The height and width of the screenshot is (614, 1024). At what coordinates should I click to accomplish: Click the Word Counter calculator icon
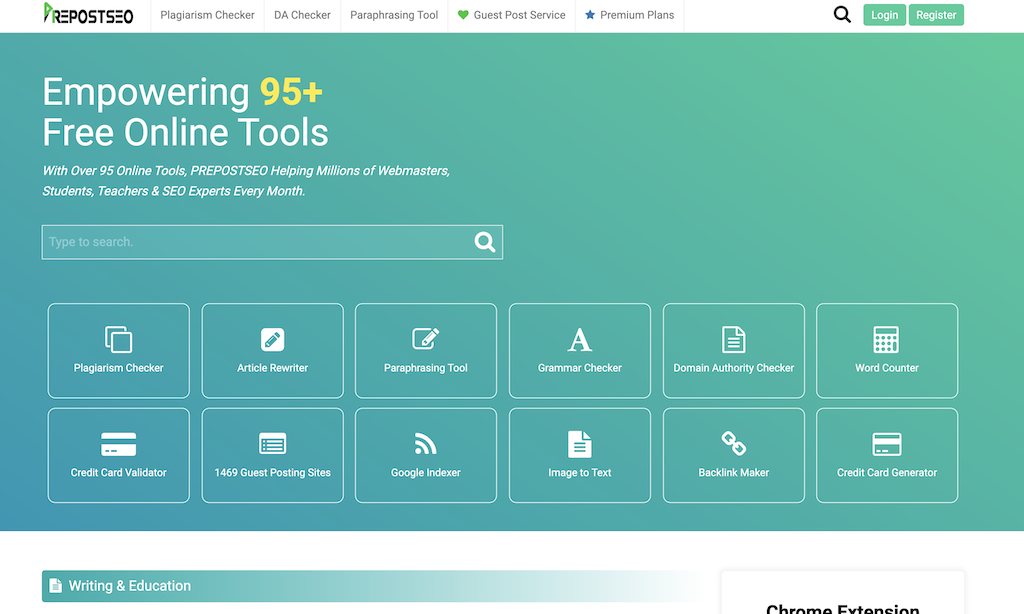click(886, 340)
